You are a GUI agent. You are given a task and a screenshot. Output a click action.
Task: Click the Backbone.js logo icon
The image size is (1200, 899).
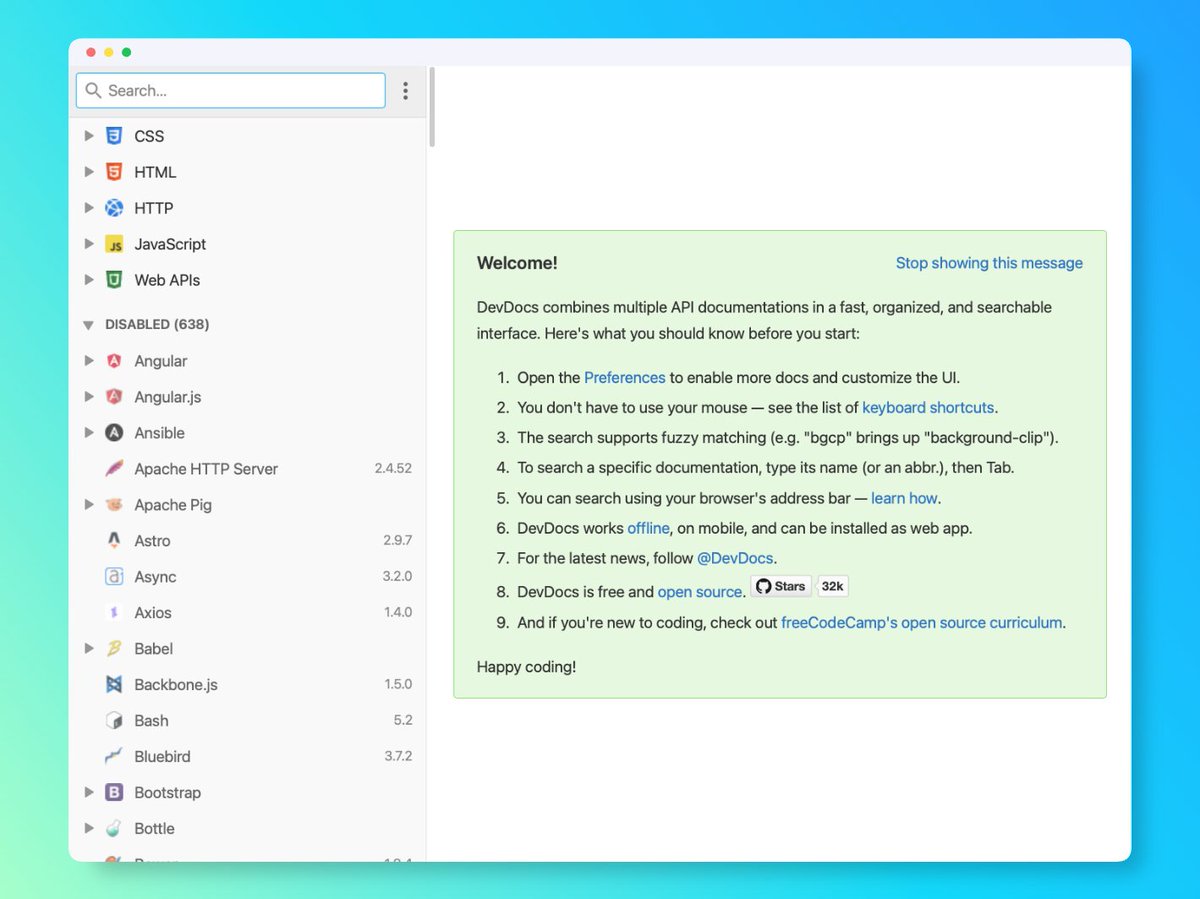click(114, 685)
